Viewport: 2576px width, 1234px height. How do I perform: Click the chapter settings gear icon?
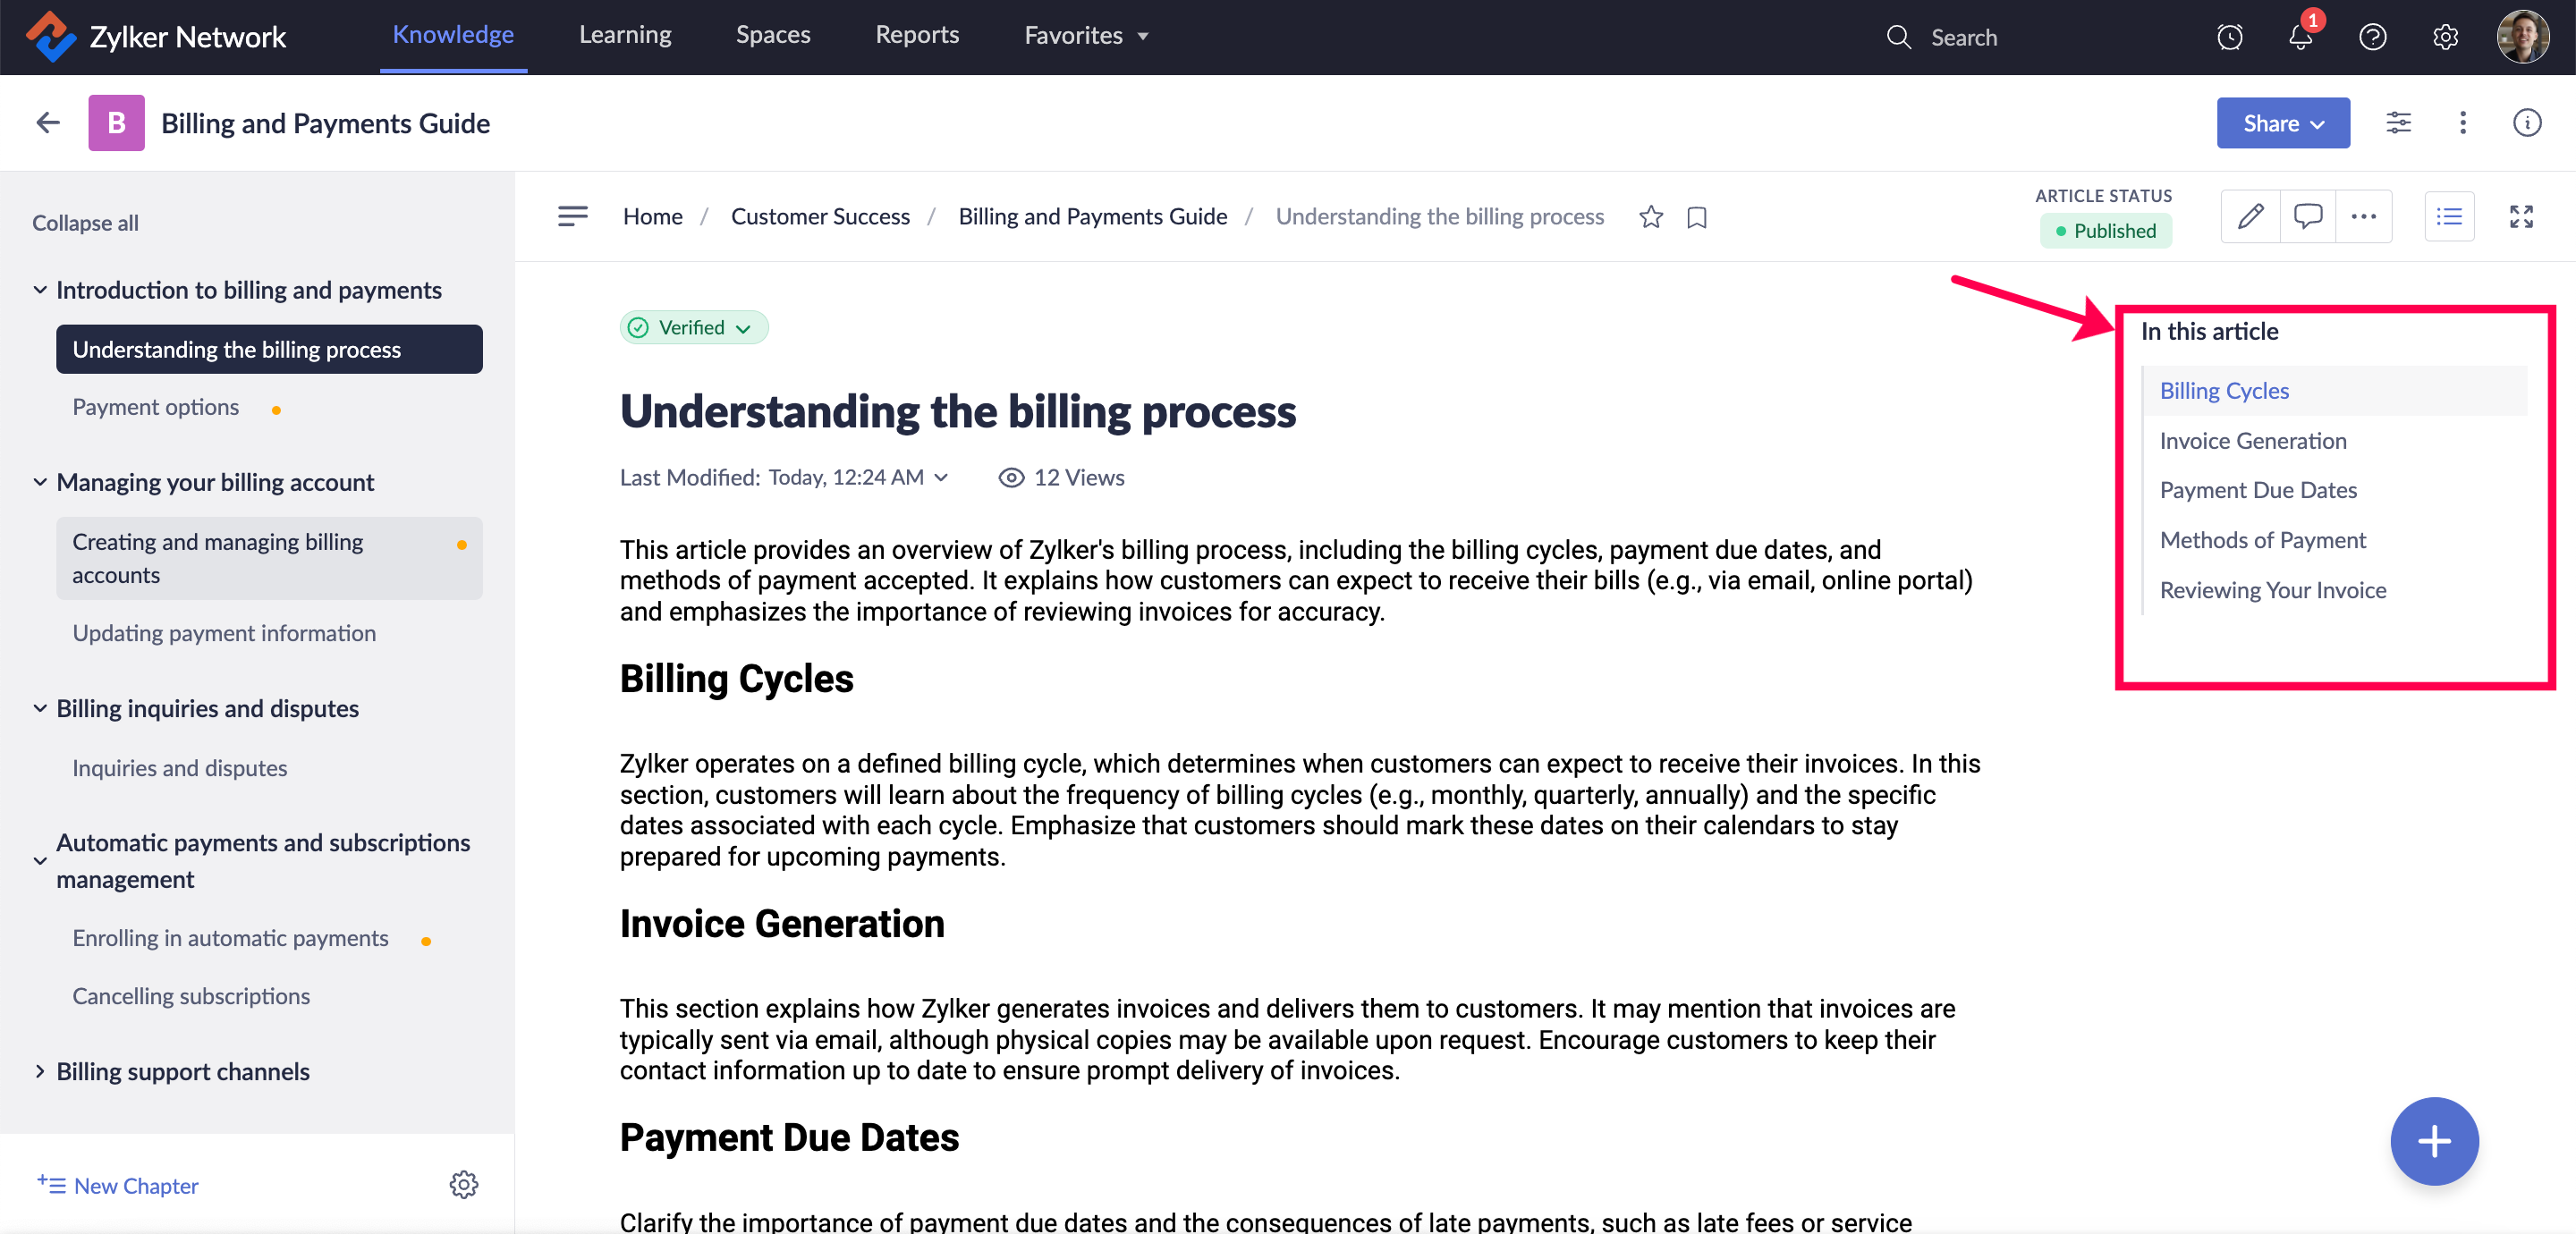click(463, 1185)
